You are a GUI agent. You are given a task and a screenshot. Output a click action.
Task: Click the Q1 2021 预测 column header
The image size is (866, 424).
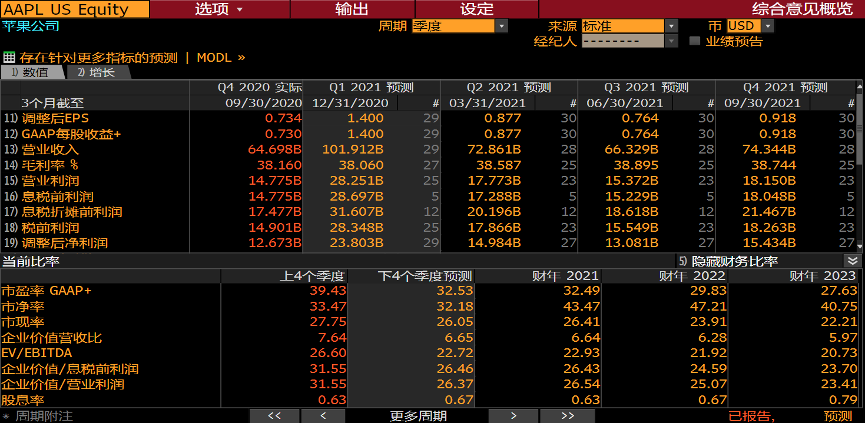[372, 88]
